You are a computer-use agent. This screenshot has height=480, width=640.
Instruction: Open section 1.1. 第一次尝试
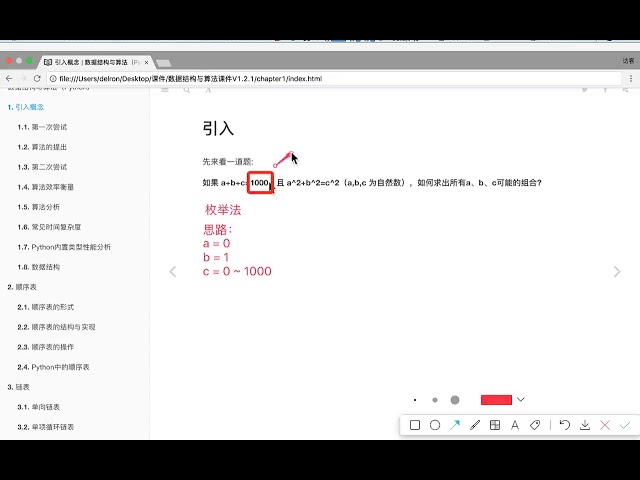pyautogui.click(x=42, y=127)
